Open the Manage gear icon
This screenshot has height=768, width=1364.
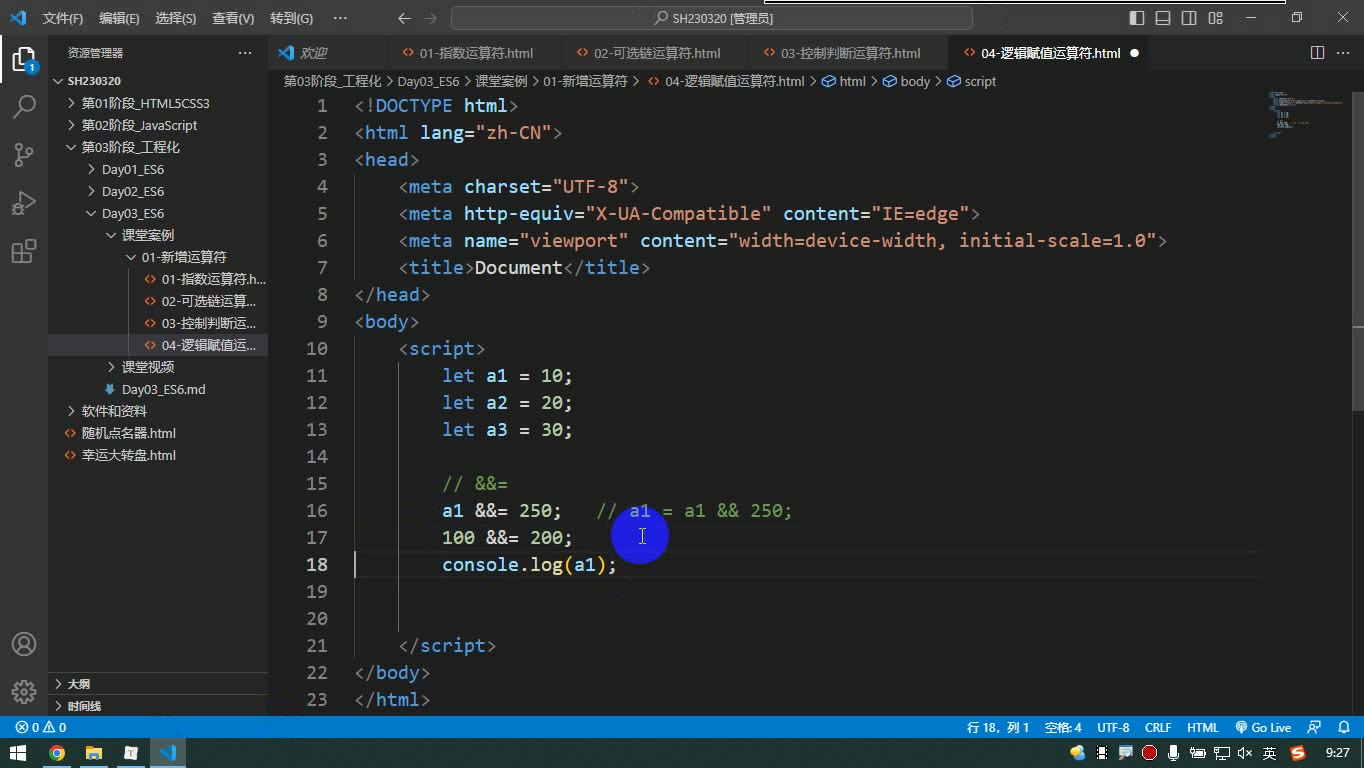point(23,692)
